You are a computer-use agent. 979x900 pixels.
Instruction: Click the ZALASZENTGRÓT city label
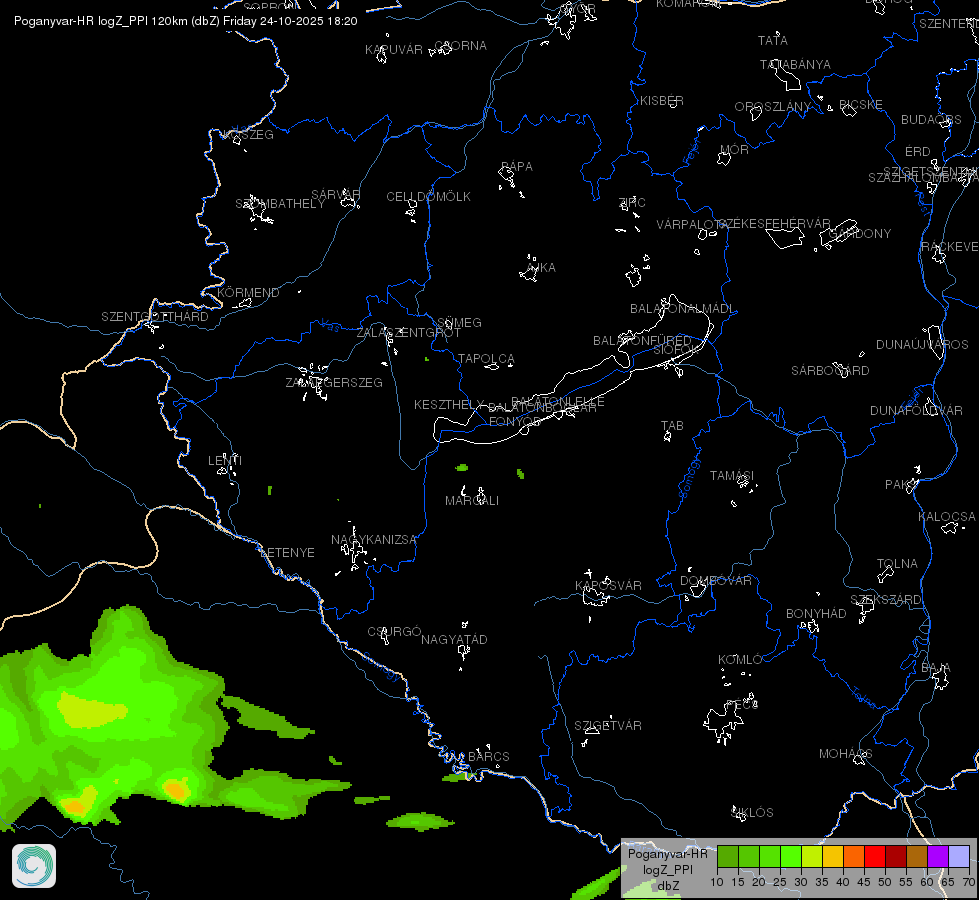[x=408, y=332]
